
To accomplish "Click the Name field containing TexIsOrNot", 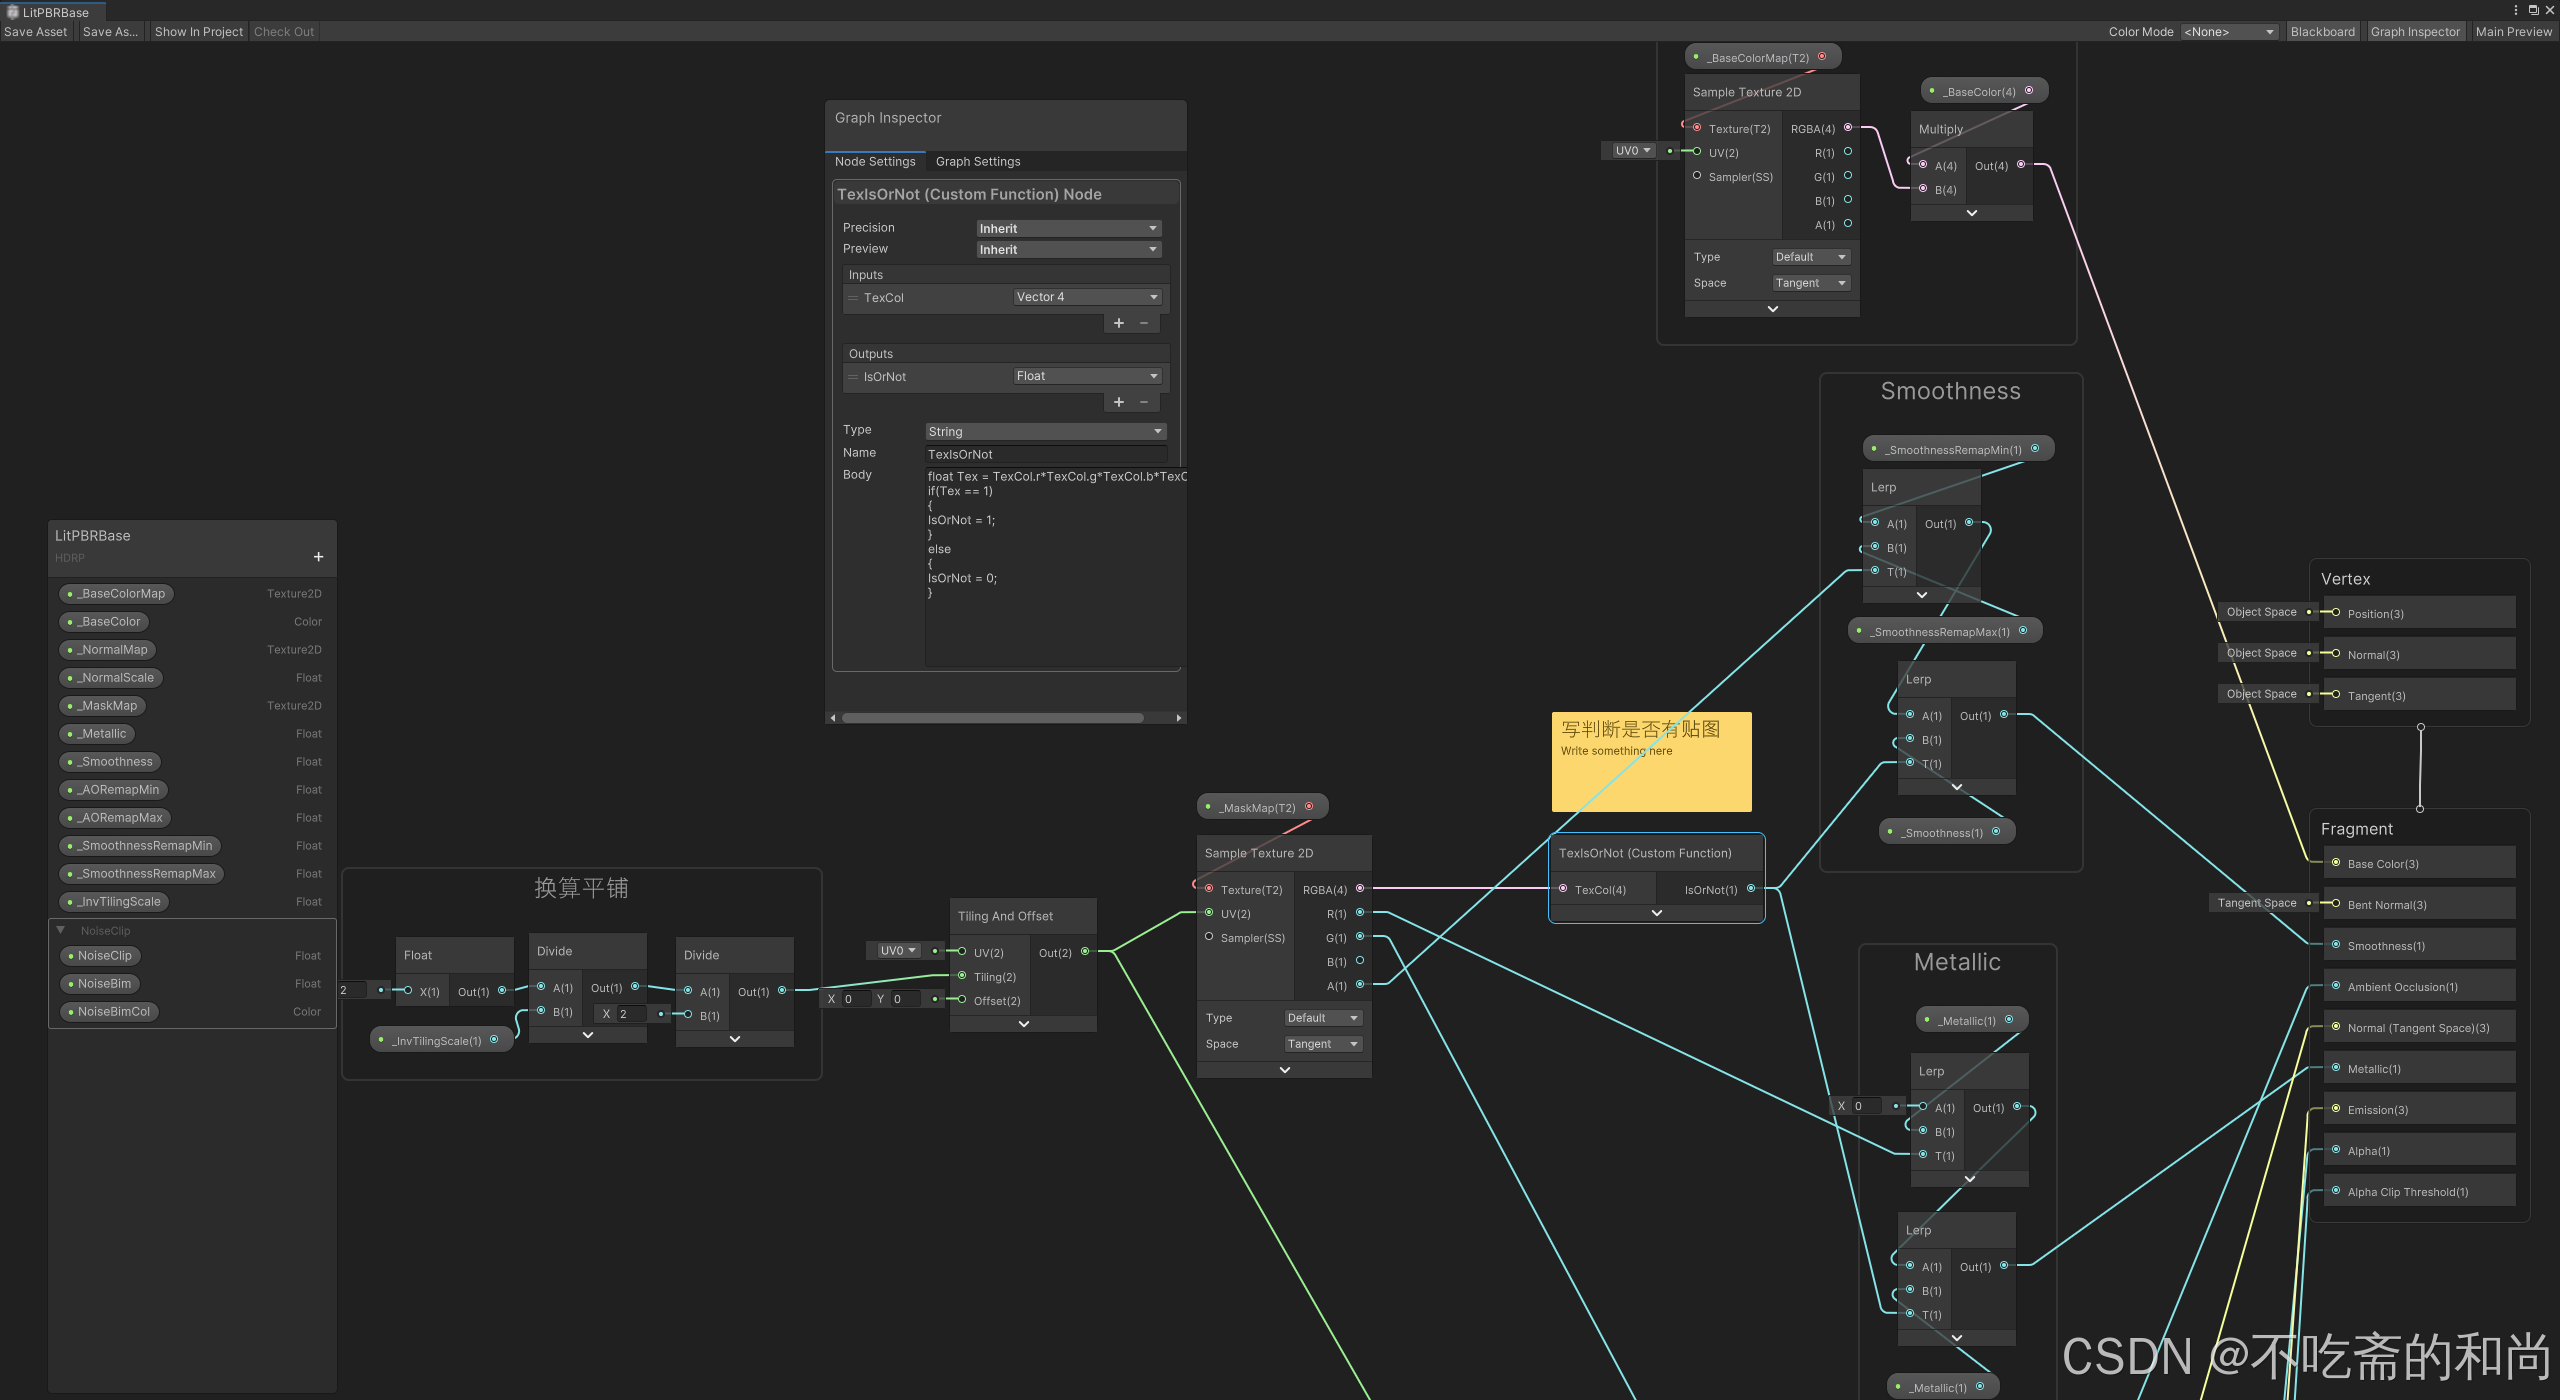I will point(1045,454).
